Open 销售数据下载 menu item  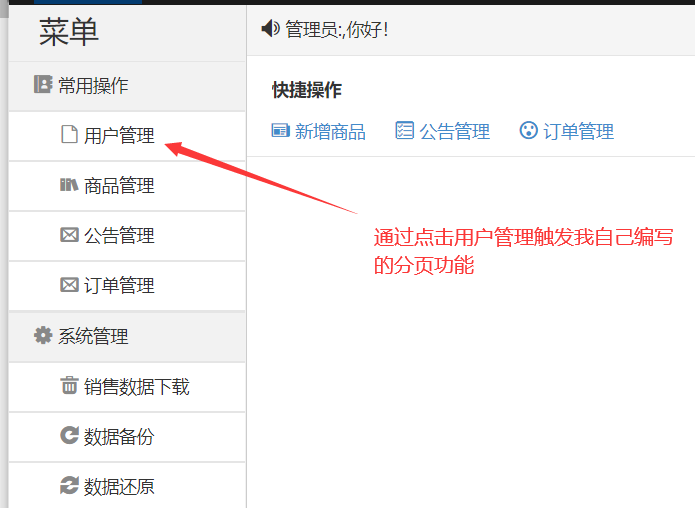[127, 387]
